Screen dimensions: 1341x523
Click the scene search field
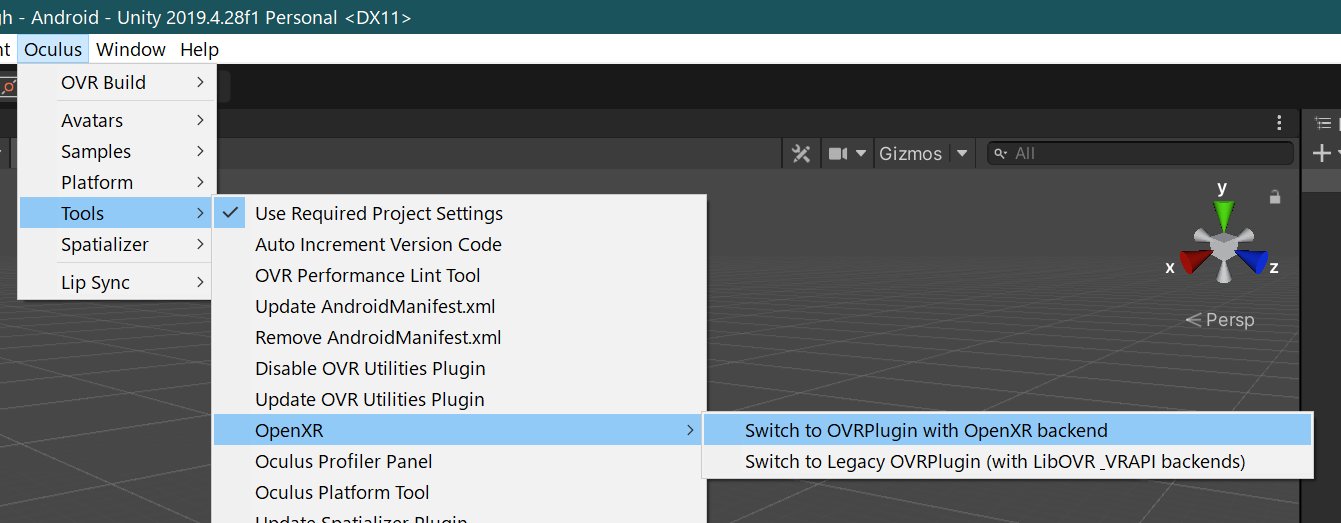[1140, 153]
